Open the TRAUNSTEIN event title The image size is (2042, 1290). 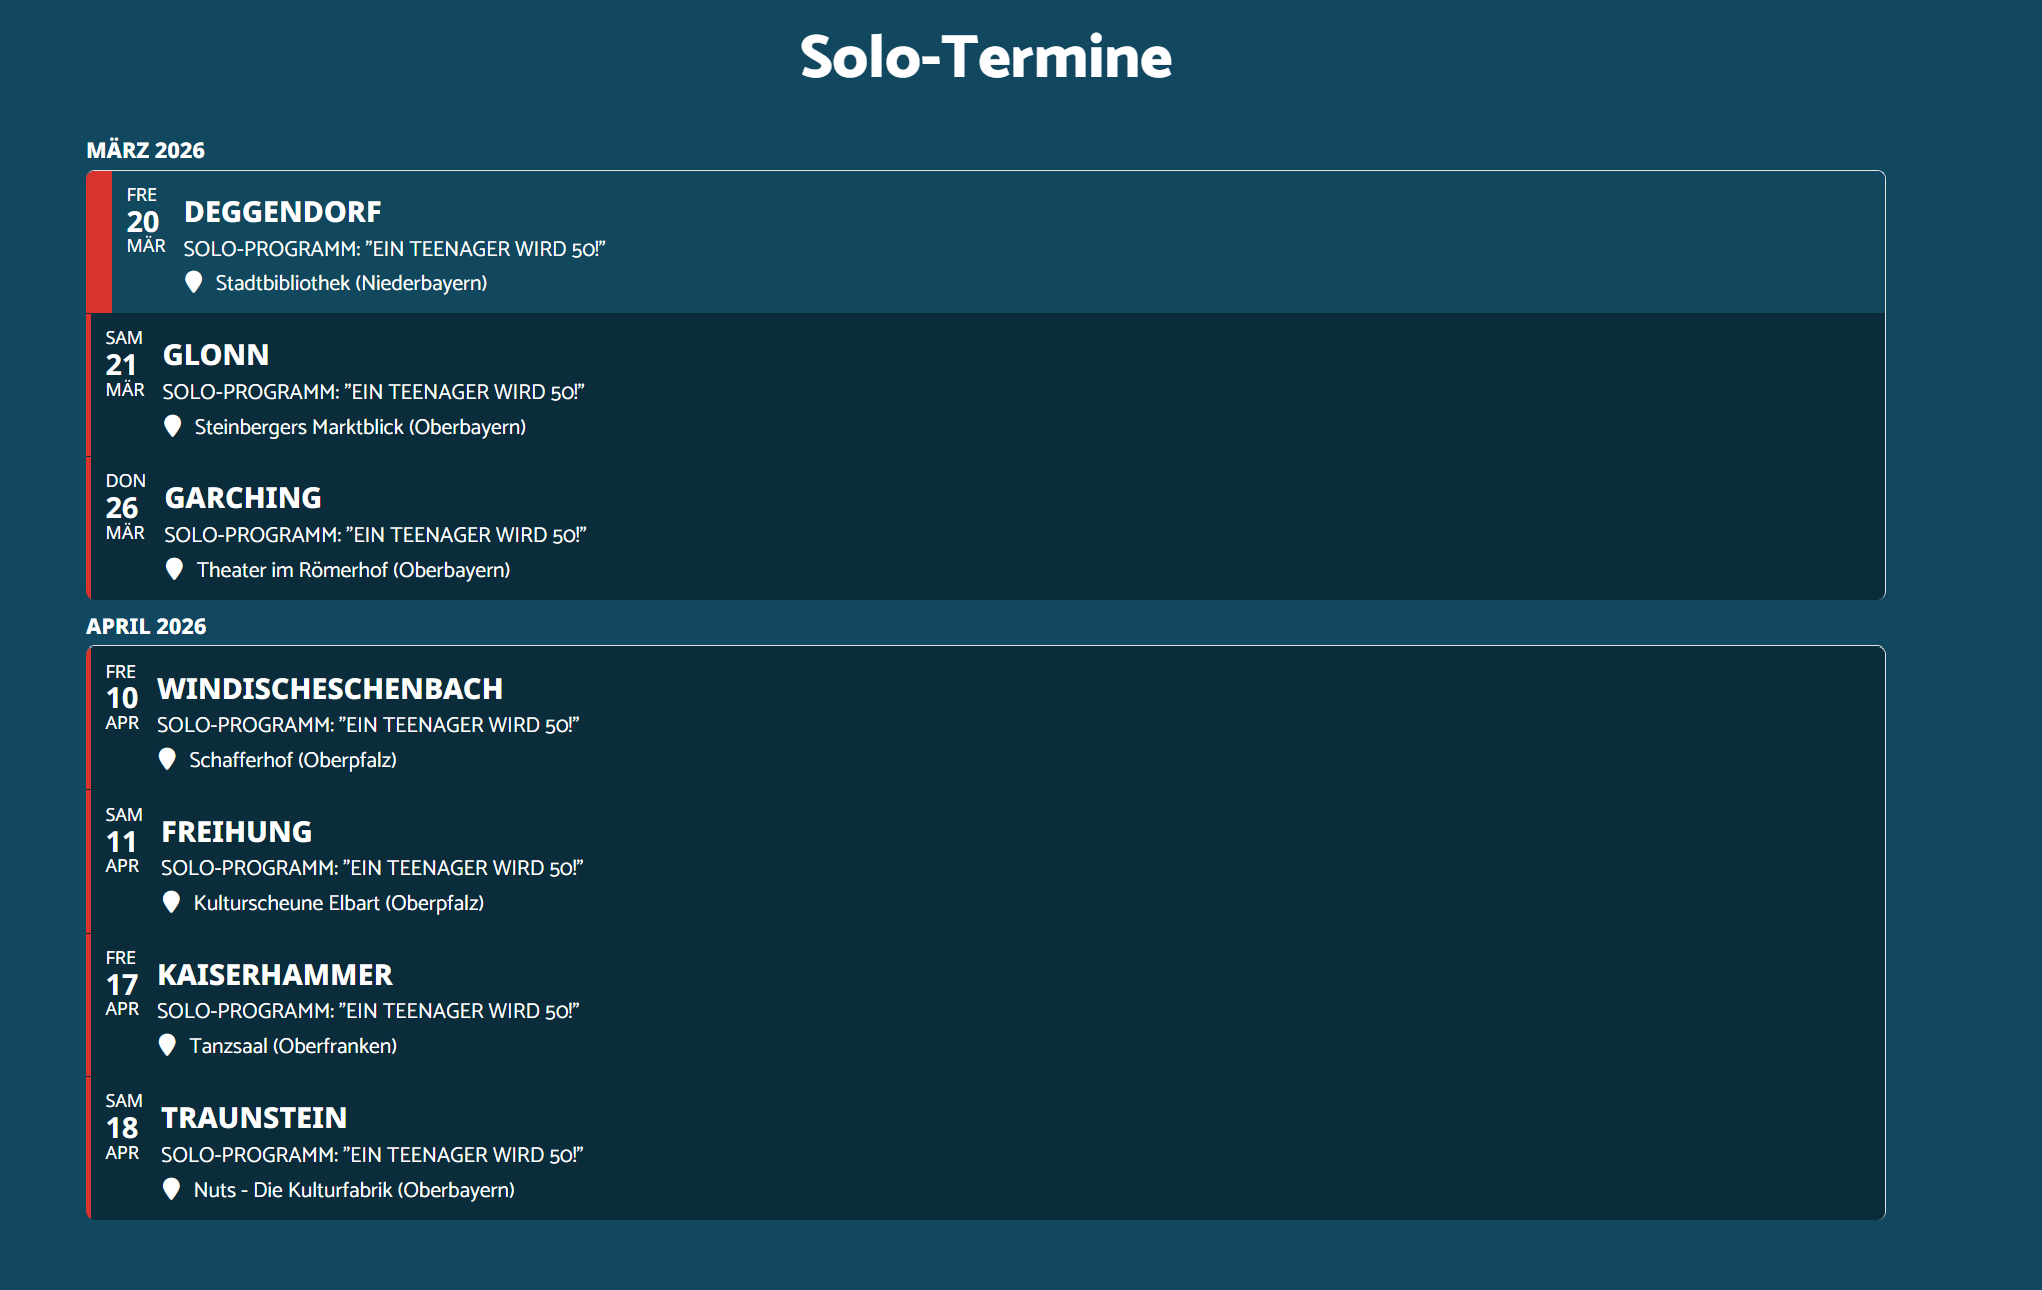pos(254,1118)
